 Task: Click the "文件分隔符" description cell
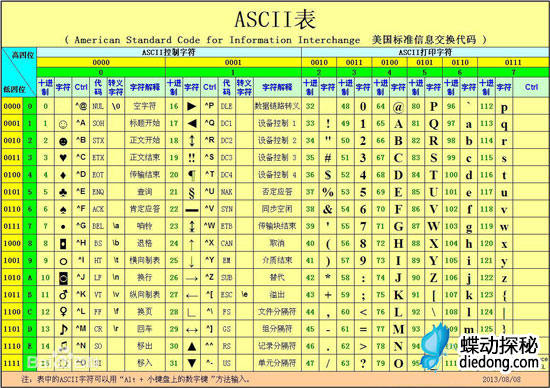pos(277,312)
